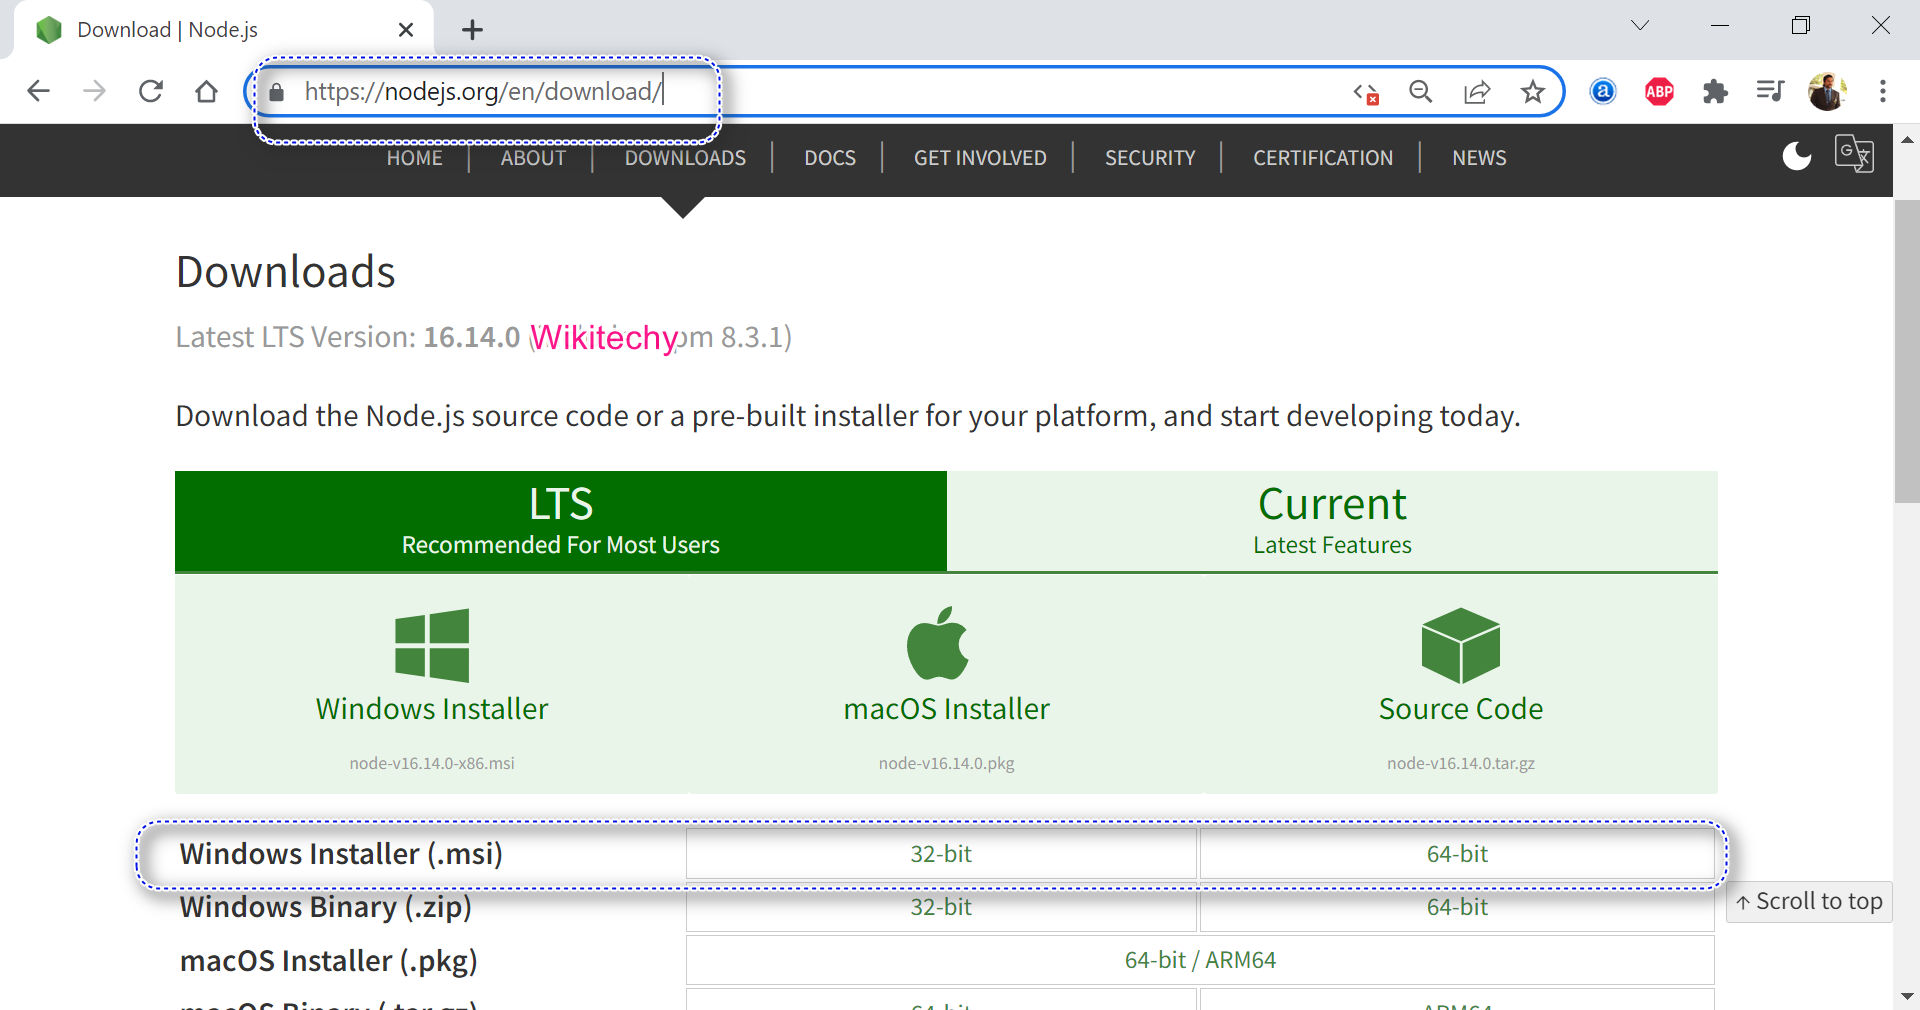Viewport: 1920px width, 1010px height.
Task: Toggle dark mode with the moon icon
Action: (x=1796, y=156)
